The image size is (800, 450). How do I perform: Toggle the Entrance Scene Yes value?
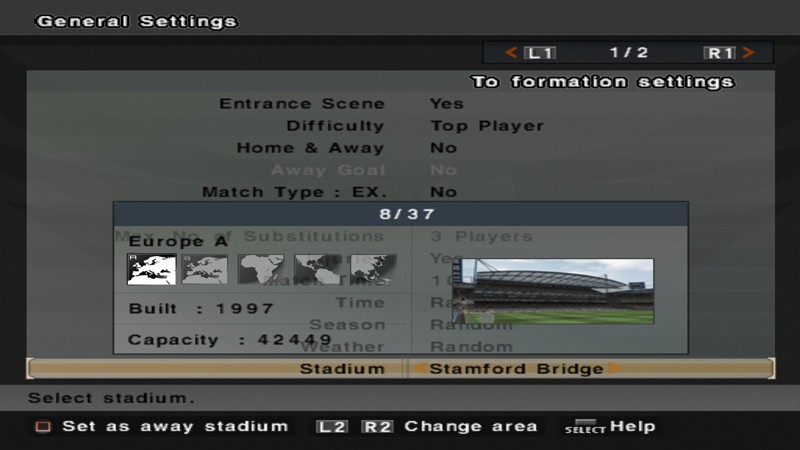click(447, 104)
